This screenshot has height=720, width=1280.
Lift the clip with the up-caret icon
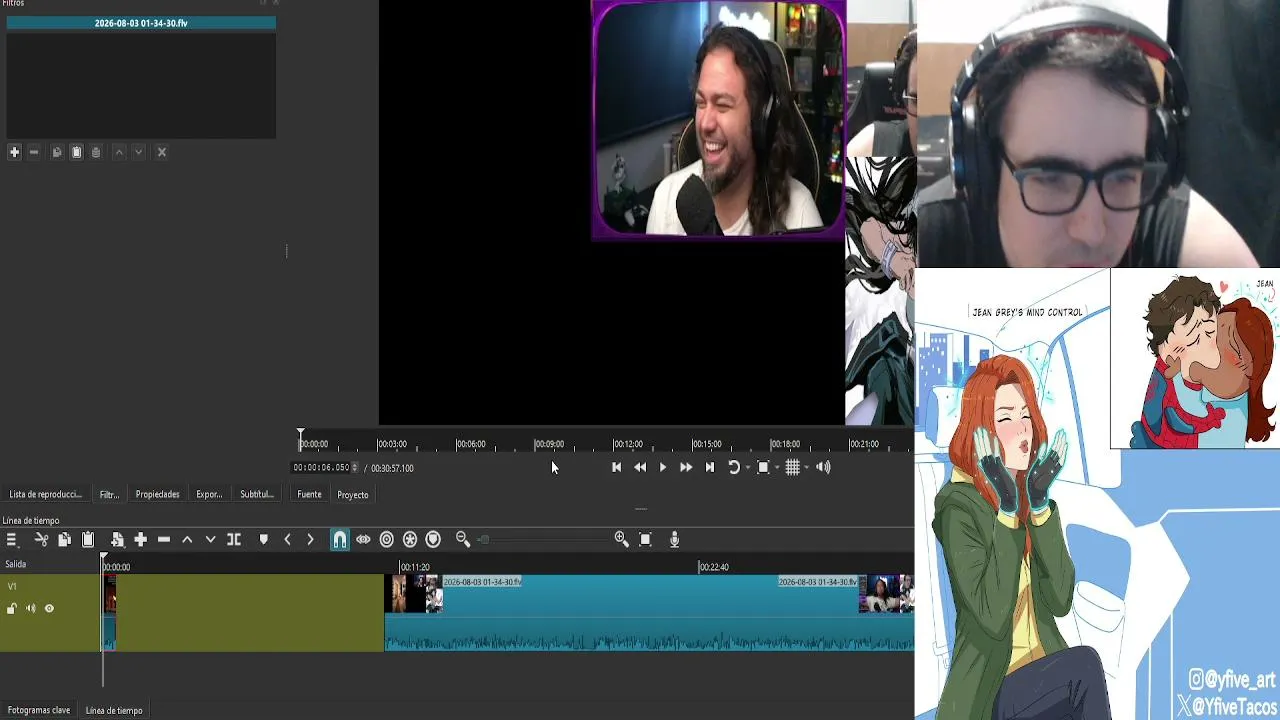pyautogui.click(x=187, y=540)
